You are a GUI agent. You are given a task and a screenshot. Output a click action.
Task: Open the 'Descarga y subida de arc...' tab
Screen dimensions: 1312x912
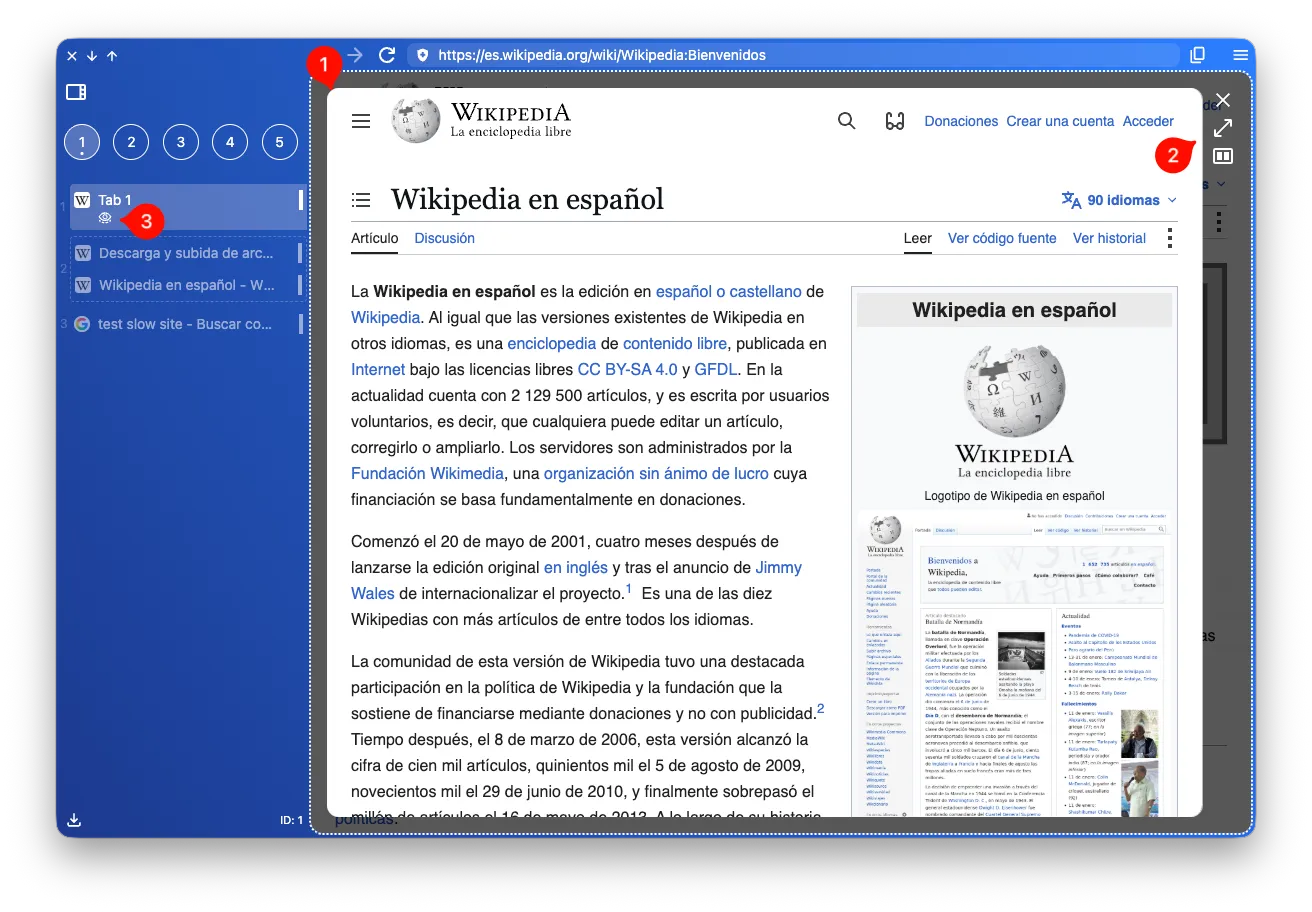click(x=188, y=253)
